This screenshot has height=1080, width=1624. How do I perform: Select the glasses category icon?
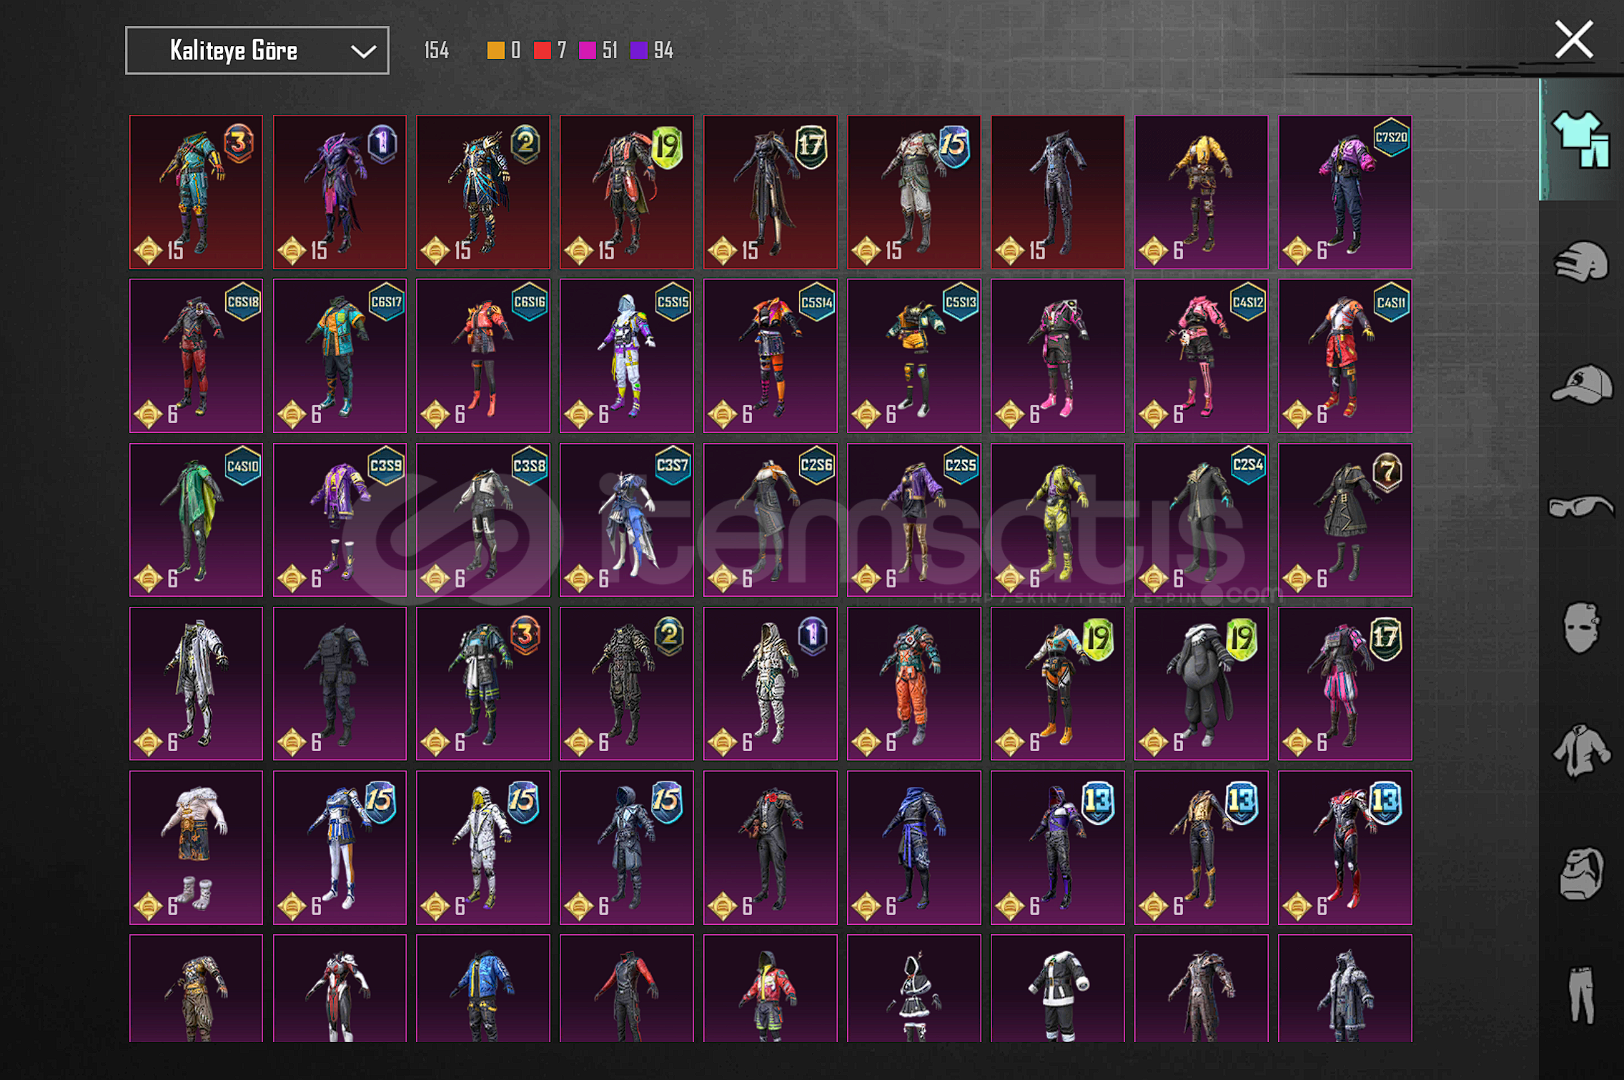point(1581,507)
